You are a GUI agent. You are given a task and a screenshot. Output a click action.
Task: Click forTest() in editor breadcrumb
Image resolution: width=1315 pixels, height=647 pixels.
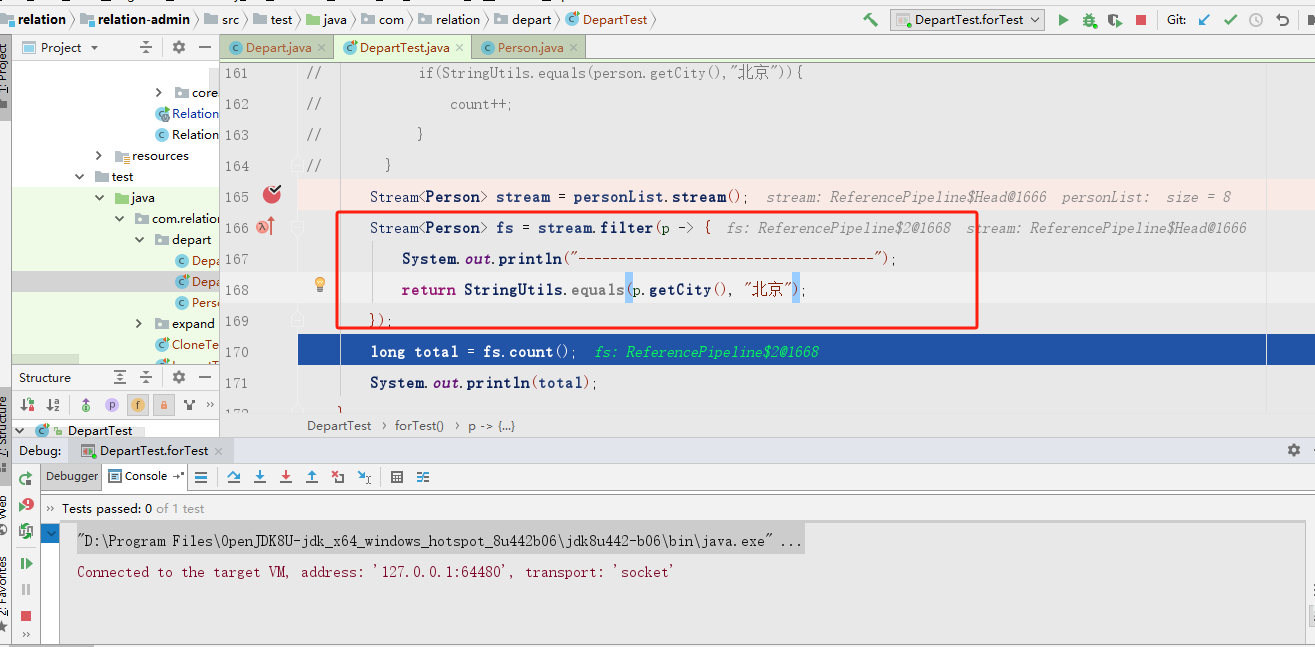[419, 425]
